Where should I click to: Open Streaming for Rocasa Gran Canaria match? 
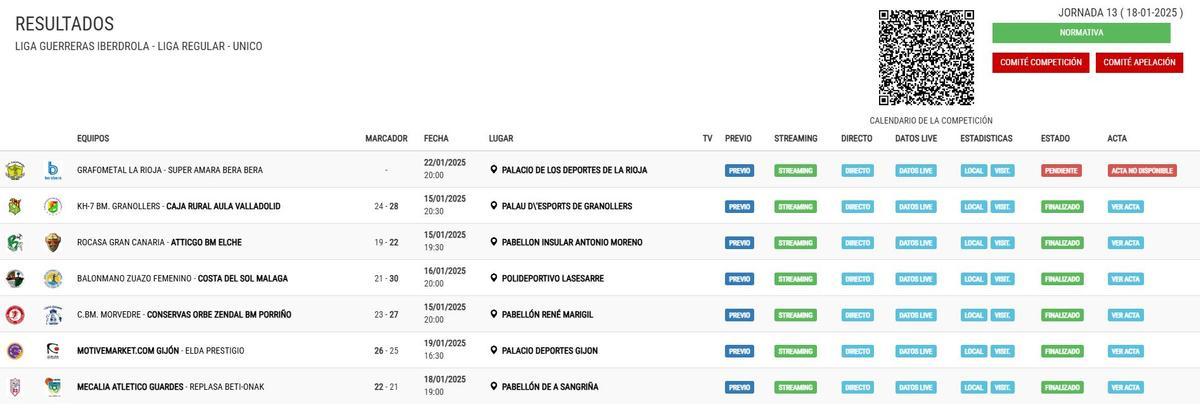tap(795, 243)
